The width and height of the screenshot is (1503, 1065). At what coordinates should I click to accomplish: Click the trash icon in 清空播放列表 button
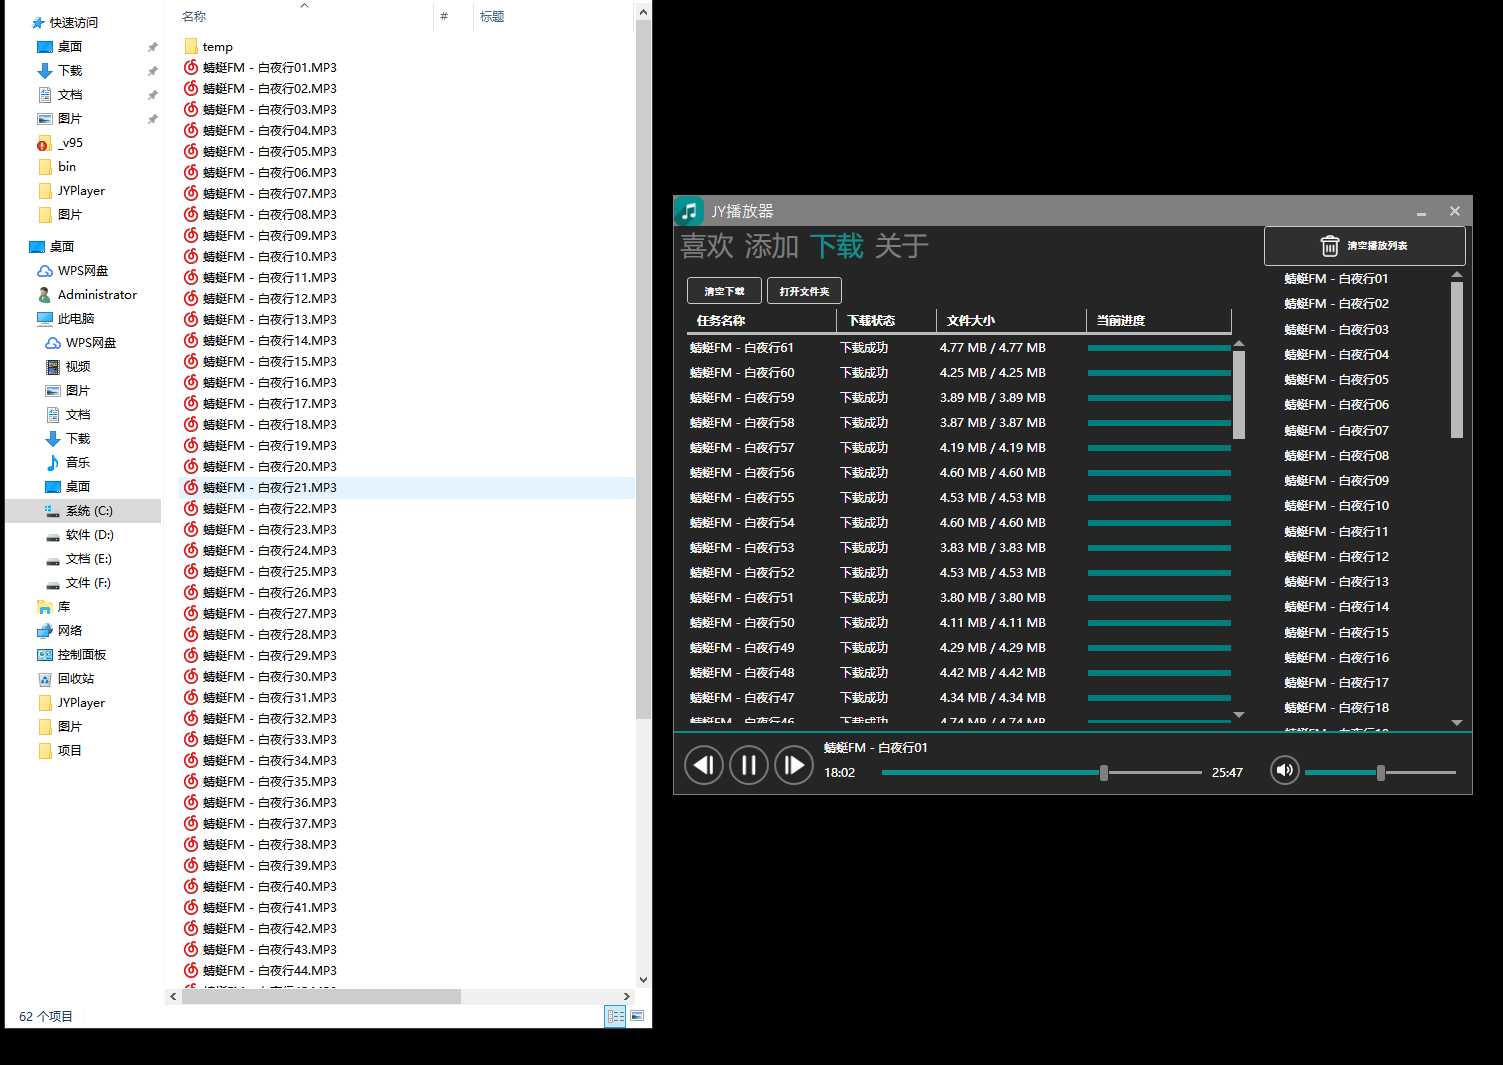click(1329, 246)
